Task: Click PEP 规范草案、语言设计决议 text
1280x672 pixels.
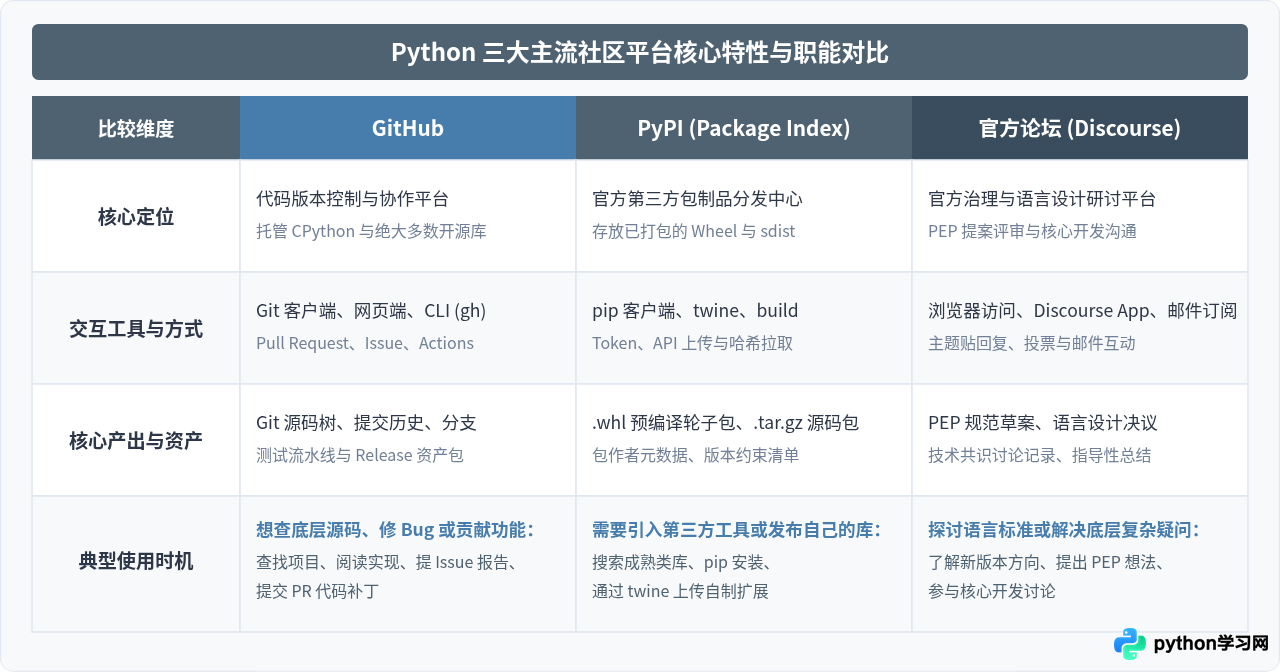Action: click(x=1043, y=423)
